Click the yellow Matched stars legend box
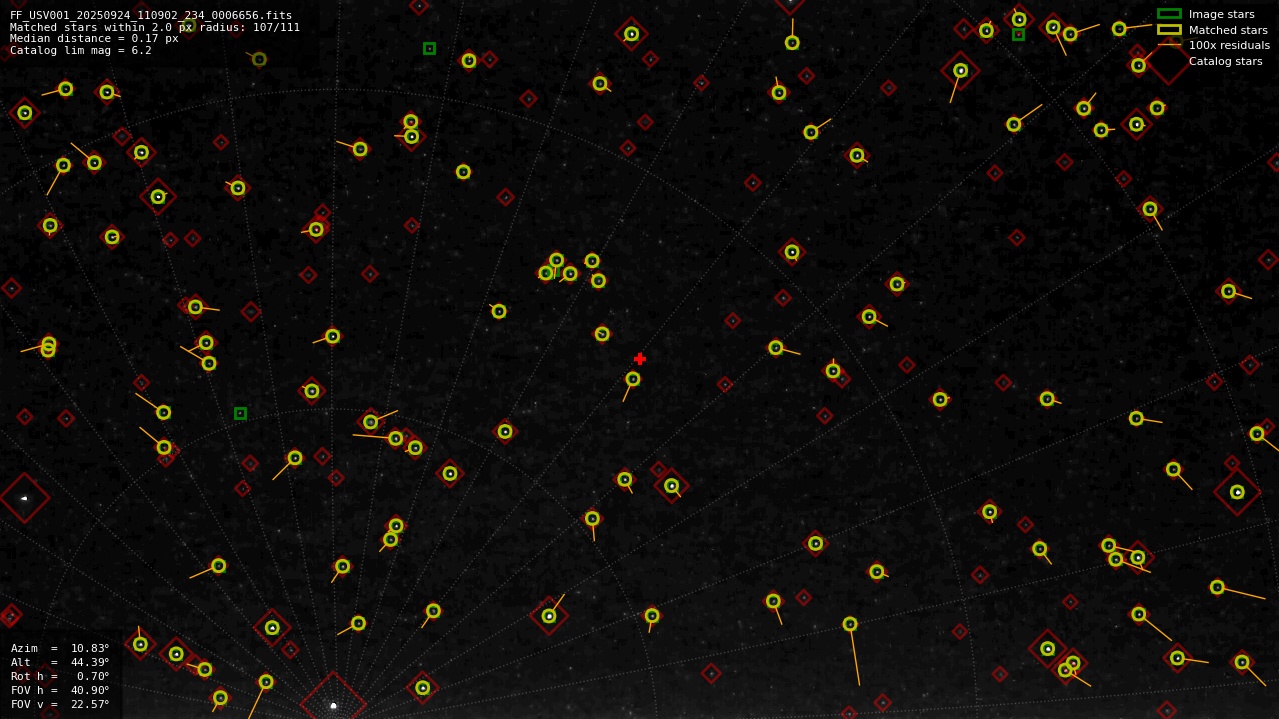This screenshot has height=719, width=1279. (1169, 29)
